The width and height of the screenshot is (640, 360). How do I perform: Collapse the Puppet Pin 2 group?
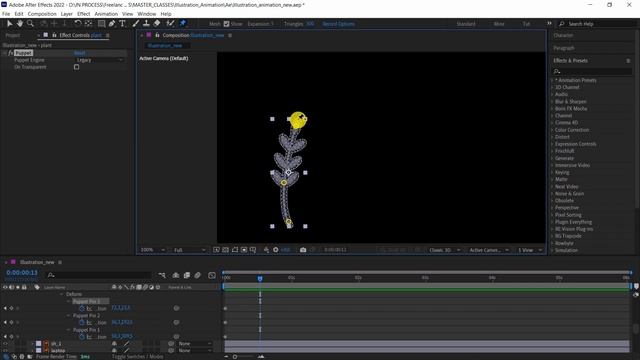point(68,316)
